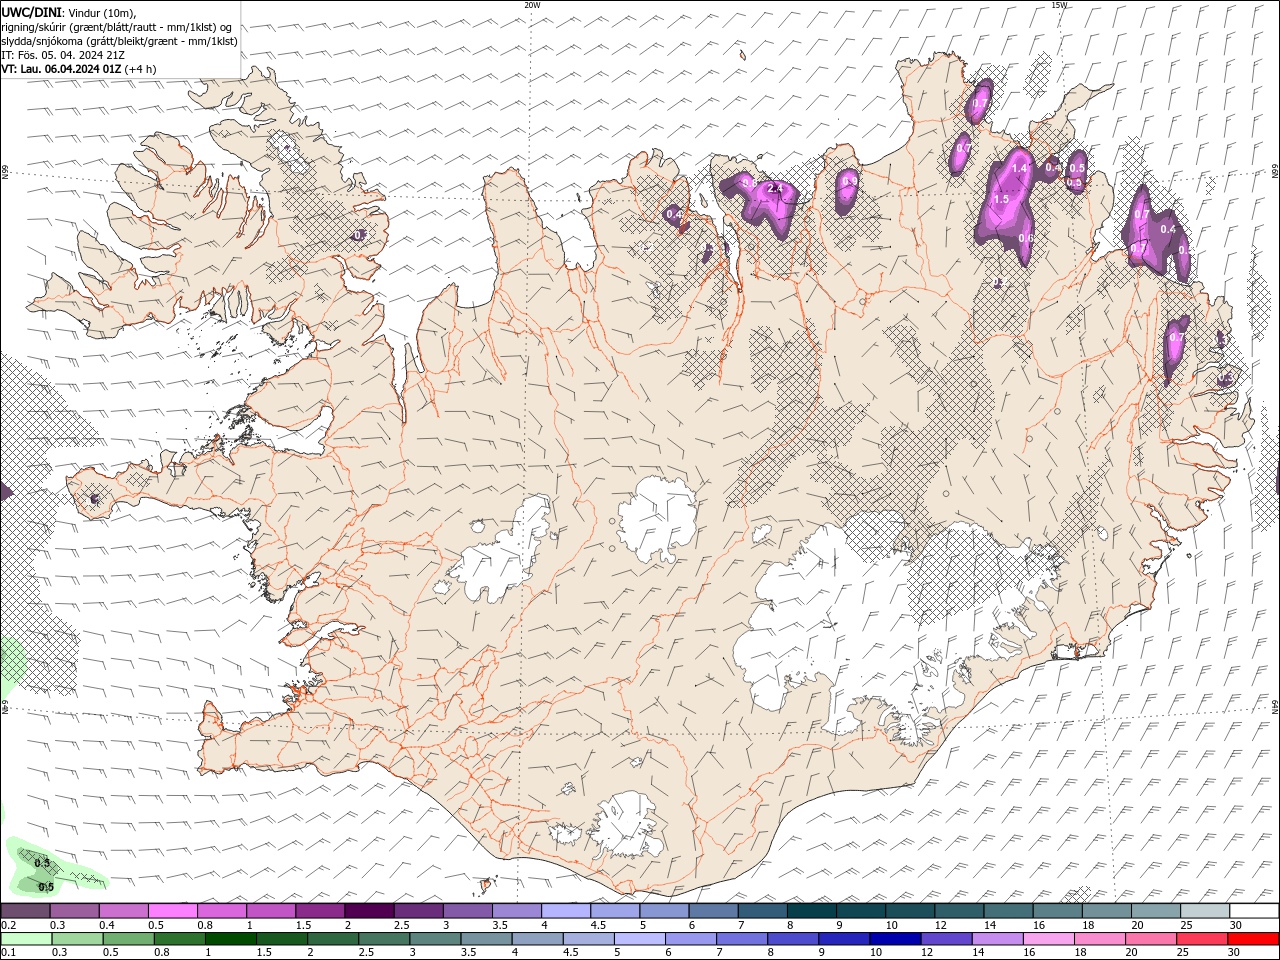Image resolution: width=1280 pixels, height=960 pixels.
Task: Pick the light periwinkle 5 swatch in the rain legend
Action: (639, 939)
